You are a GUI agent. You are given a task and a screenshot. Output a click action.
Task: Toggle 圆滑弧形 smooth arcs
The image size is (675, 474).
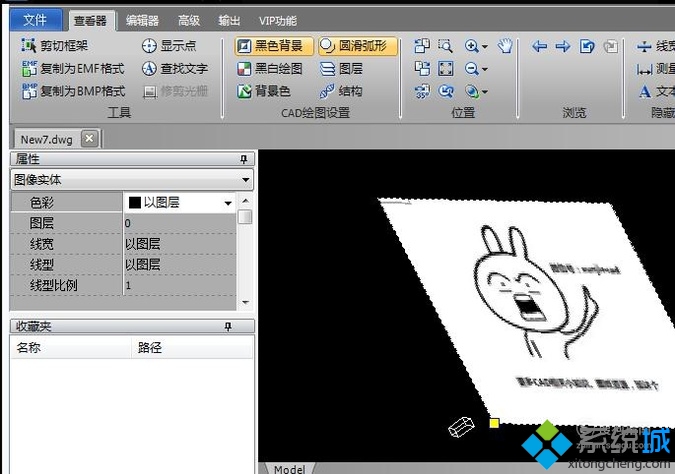pyautogui.click(x=357, y=46)
